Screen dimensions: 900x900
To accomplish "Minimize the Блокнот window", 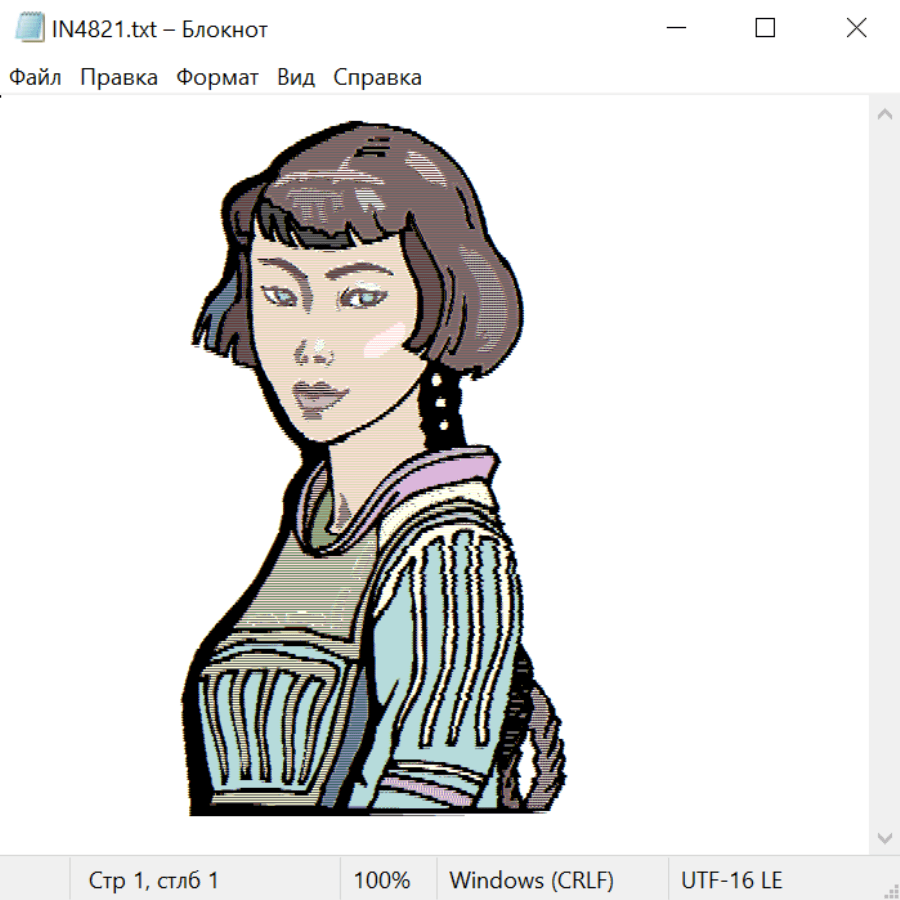I will pyautogui.click(x=676, y=29).
